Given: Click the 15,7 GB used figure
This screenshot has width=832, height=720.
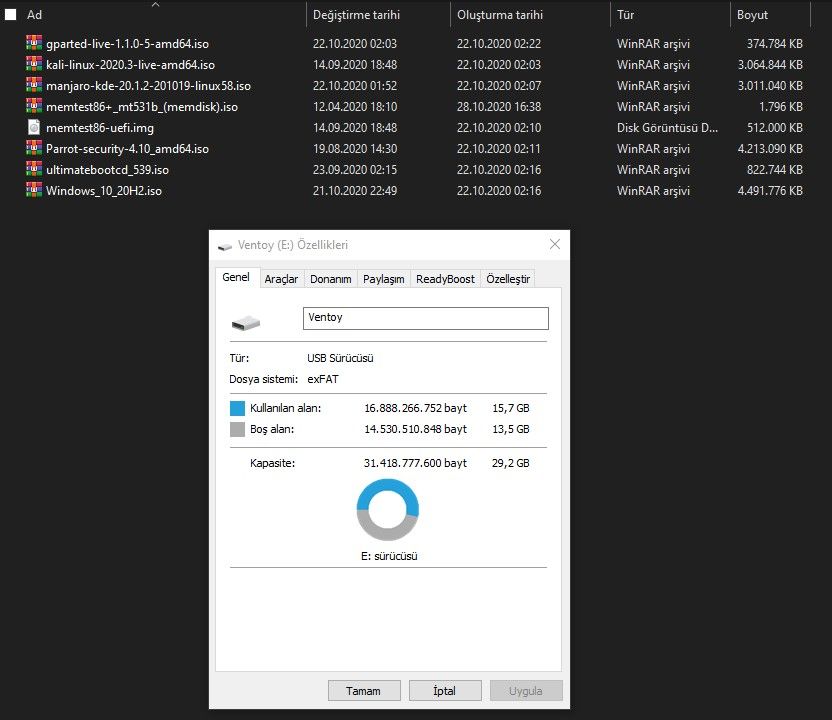Looking at the screenshot, I should tap(510, 408).
